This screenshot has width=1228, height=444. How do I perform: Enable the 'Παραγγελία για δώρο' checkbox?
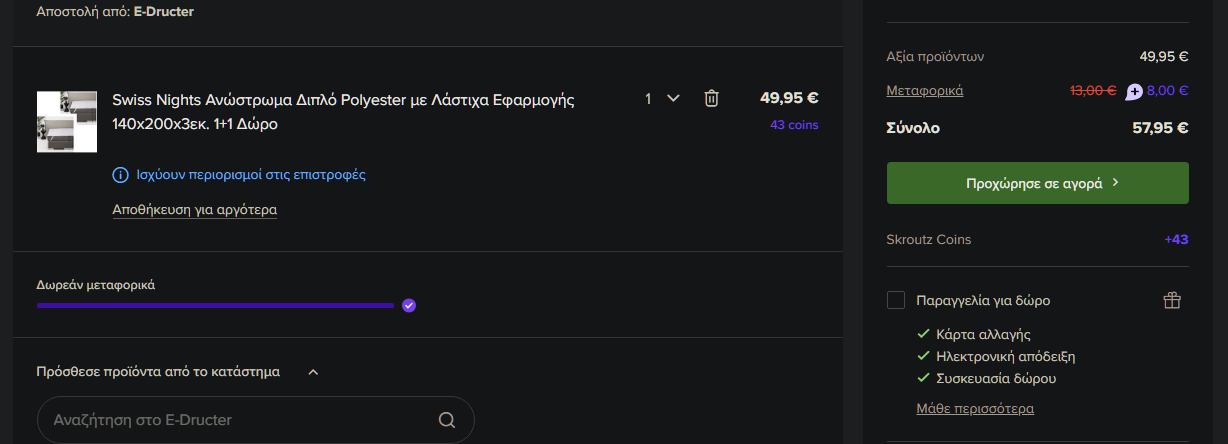pos(896,300)
